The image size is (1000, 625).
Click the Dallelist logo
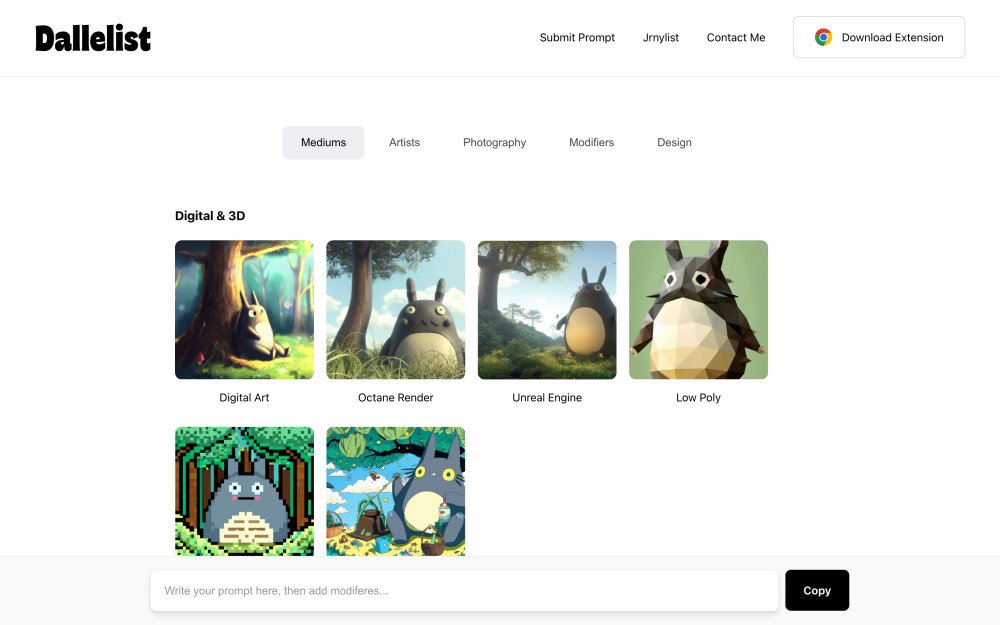click(93, 38)
